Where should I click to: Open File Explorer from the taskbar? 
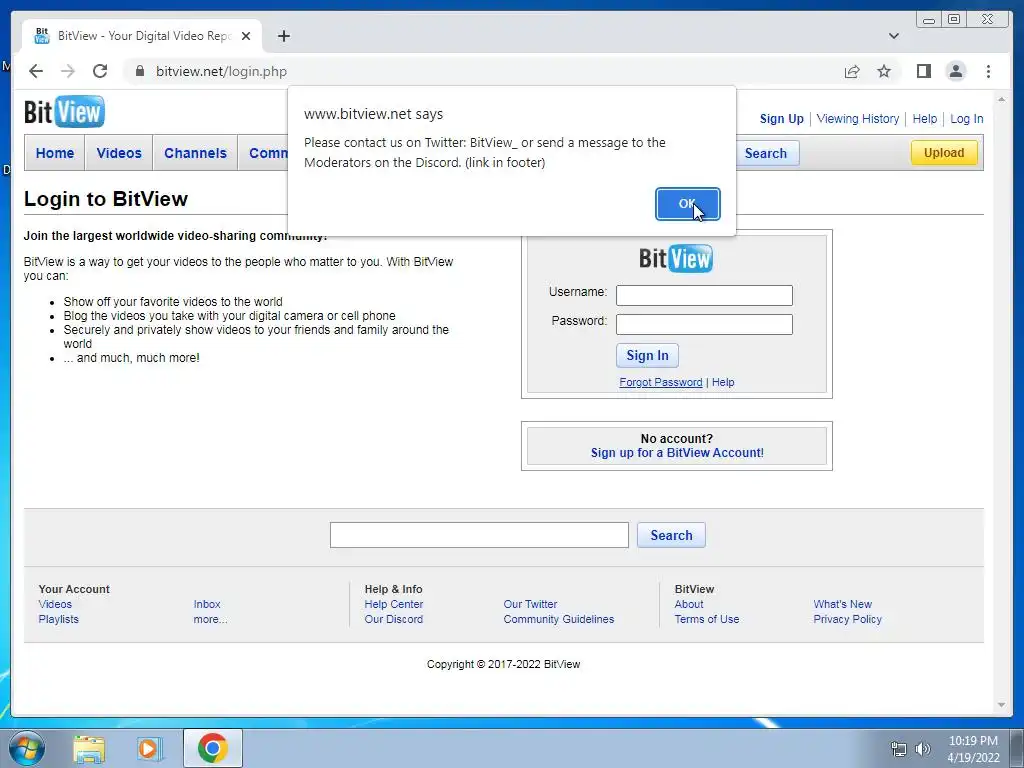[x=89, y=749]
